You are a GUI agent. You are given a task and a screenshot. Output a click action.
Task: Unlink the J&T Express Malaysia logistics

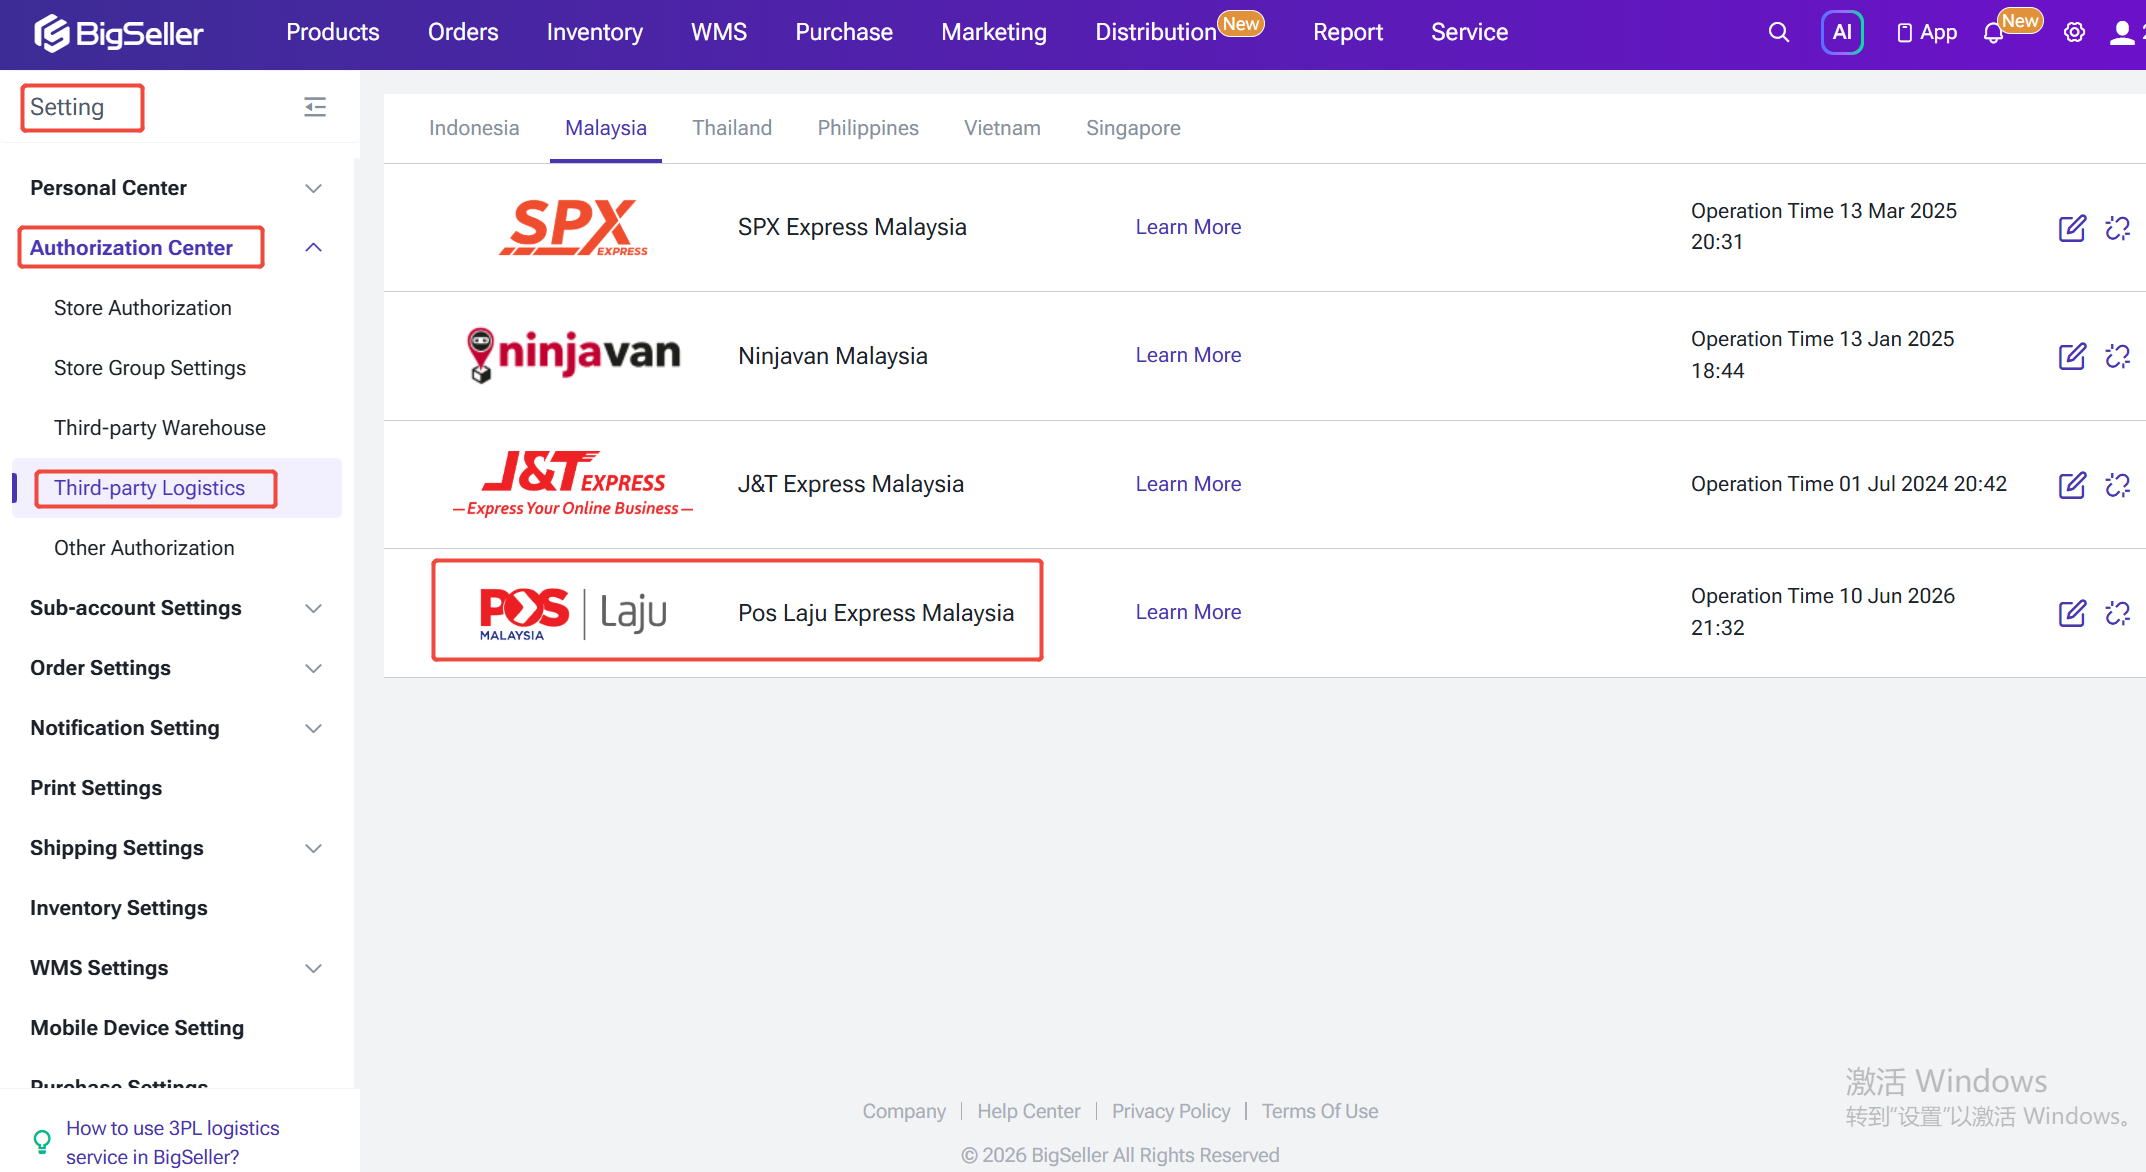[2118, 485]
